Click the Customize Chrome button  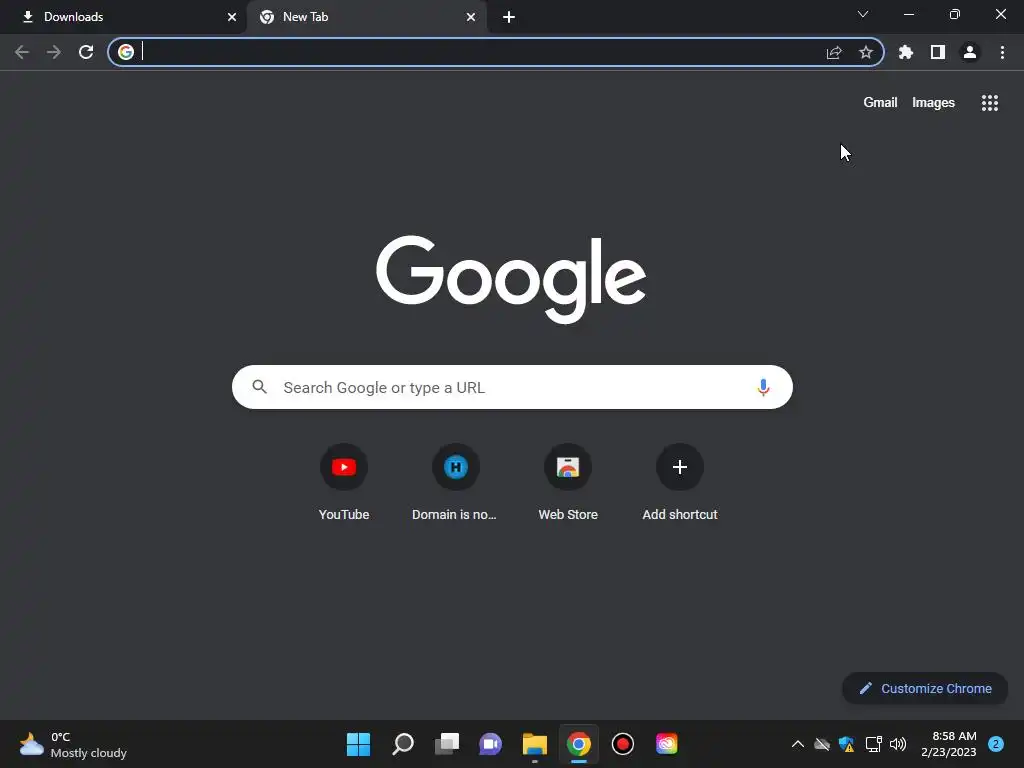925,688
